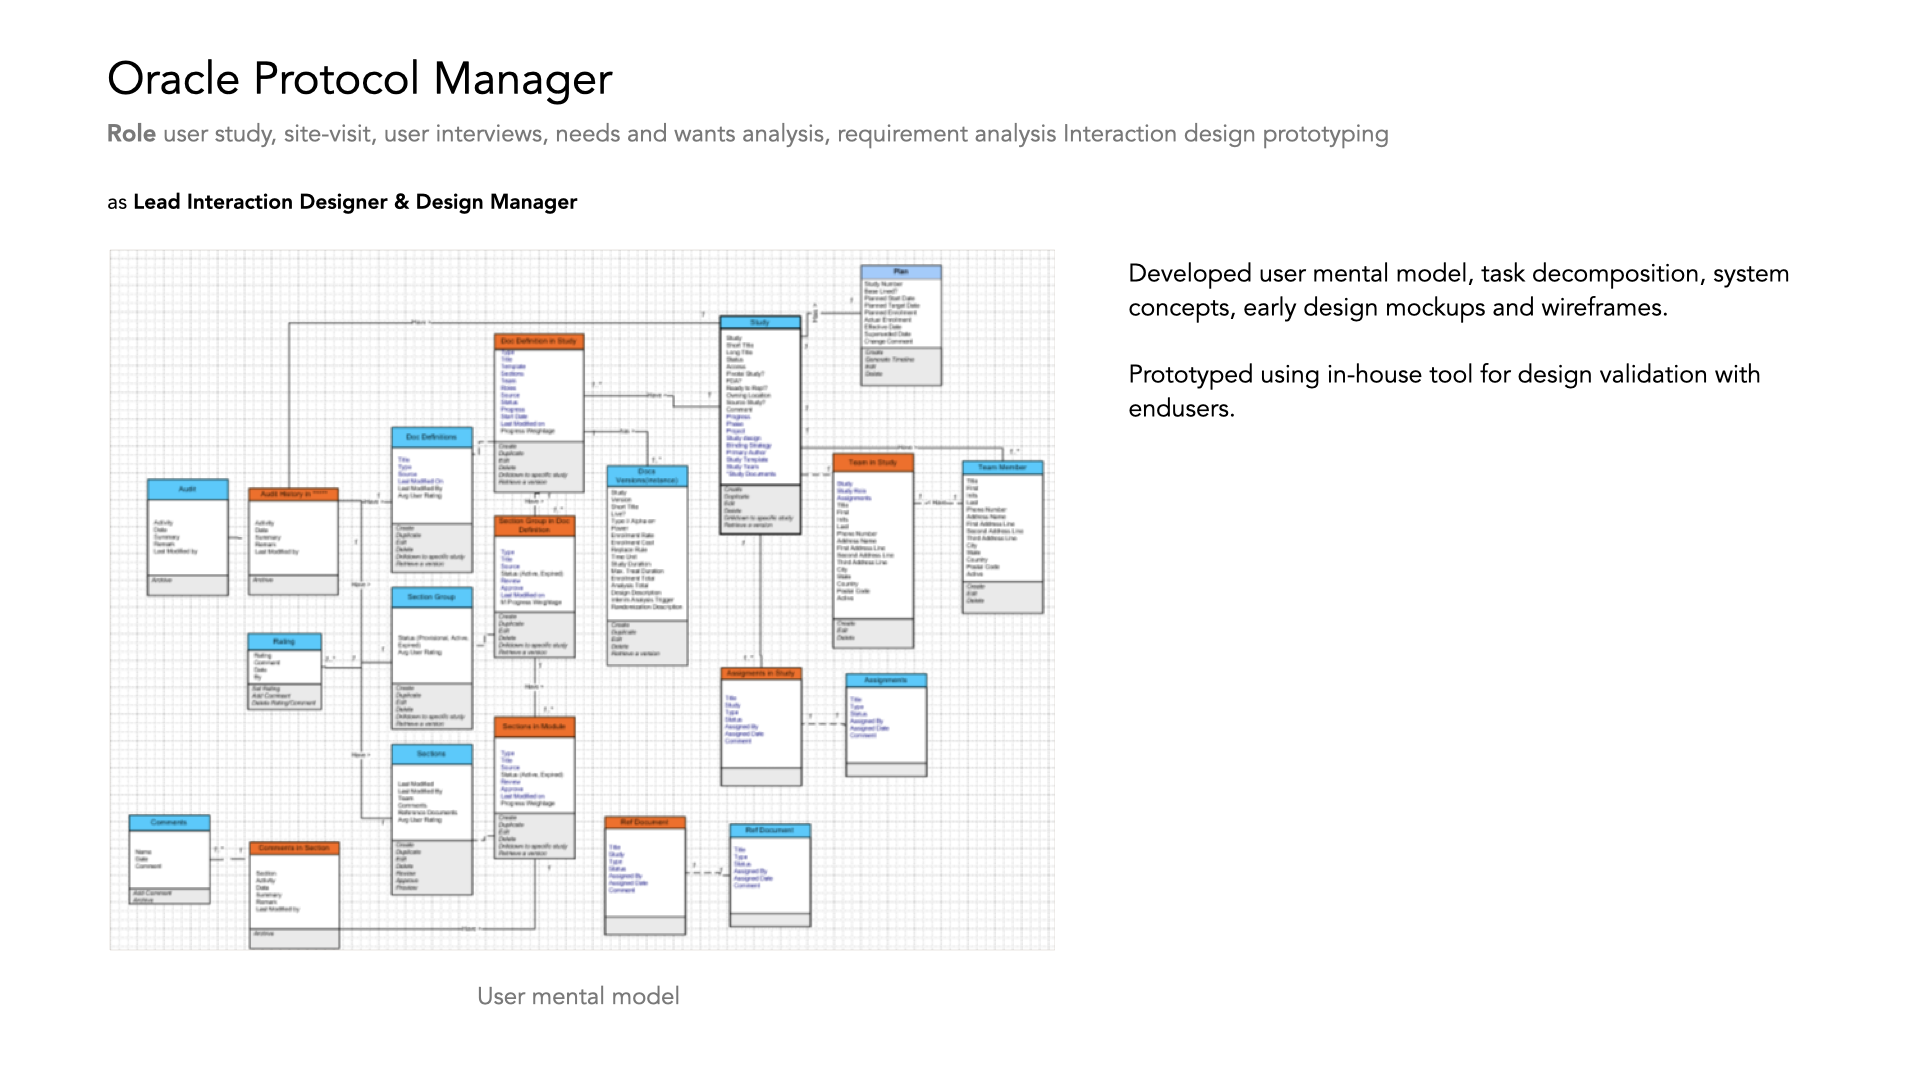The height and width of the screenshot is (1080, 1920).
Task: Select the Lead Interaction Designer & Design Manager text
Action: click(x=355, y=202)
